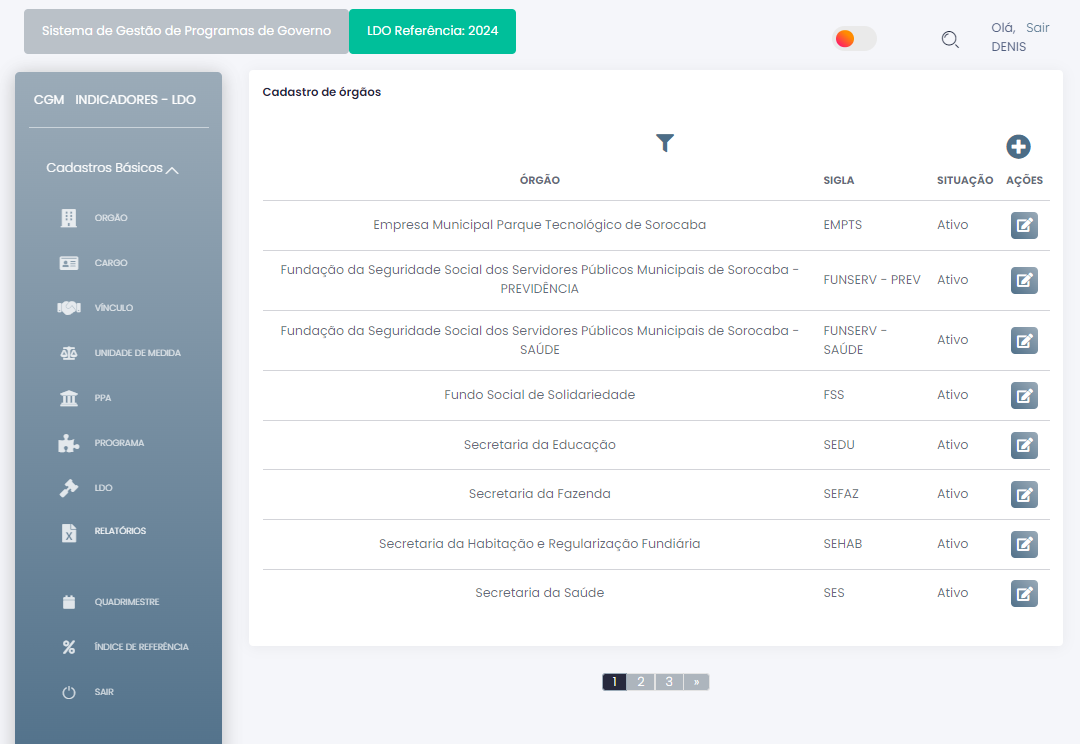Image resolution: width=1080 pixels, height=744 pixels.
Task: Open the CARGO menu entry
Action: pos(111,263)
